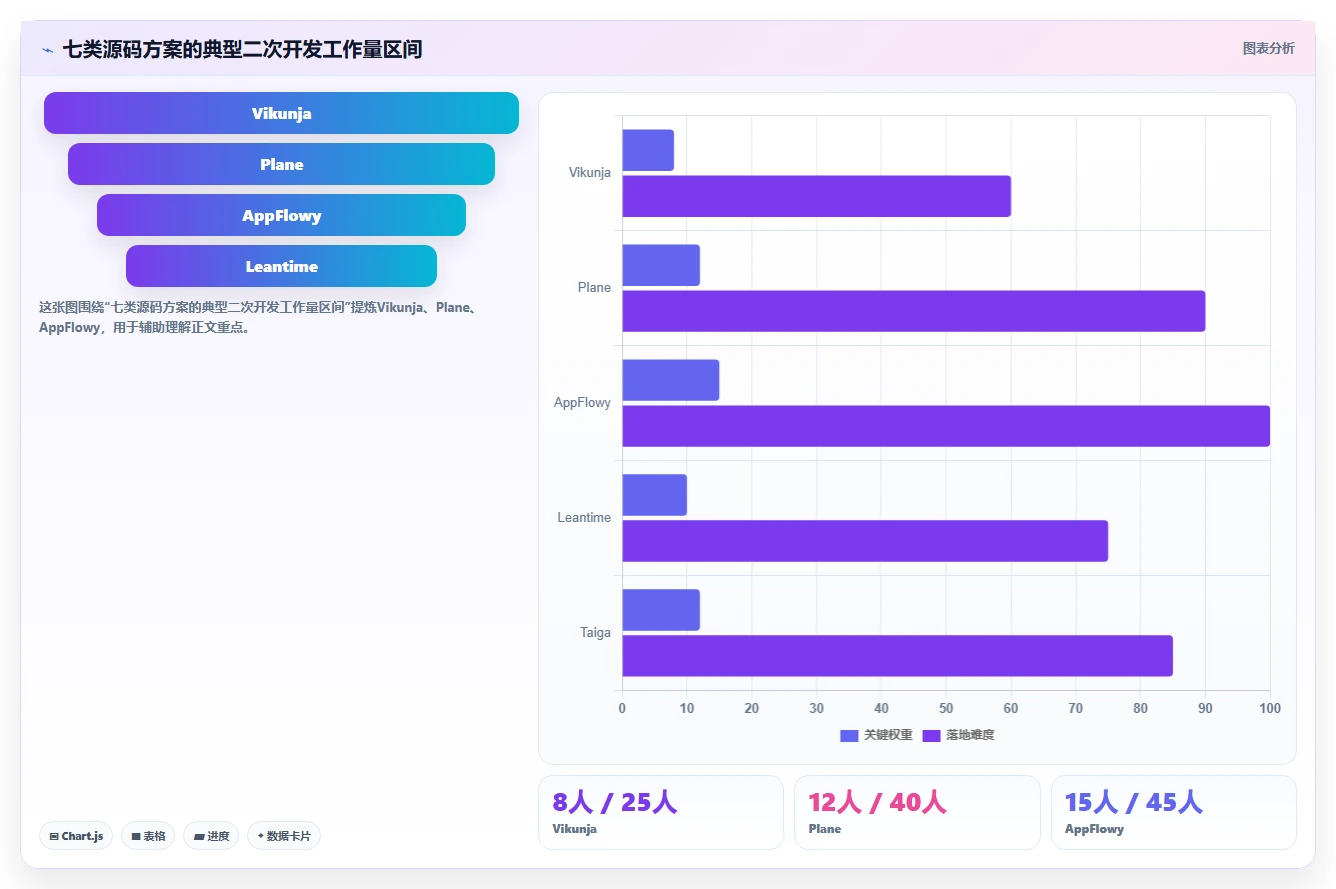Click the 图表分析 label in header

(1268, 48)
